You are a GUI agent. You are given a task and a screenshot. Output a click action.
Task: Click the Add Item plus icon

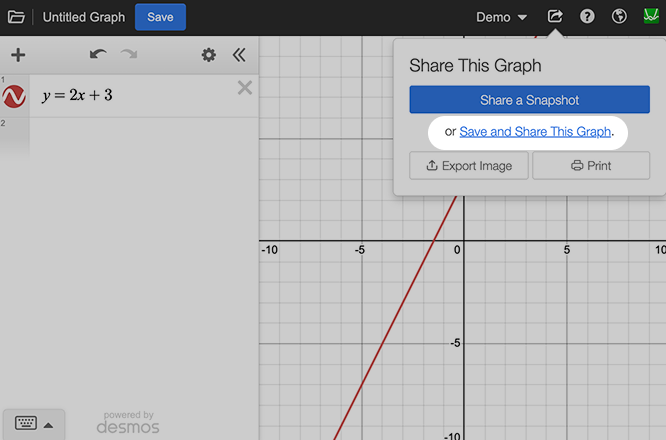17,55
